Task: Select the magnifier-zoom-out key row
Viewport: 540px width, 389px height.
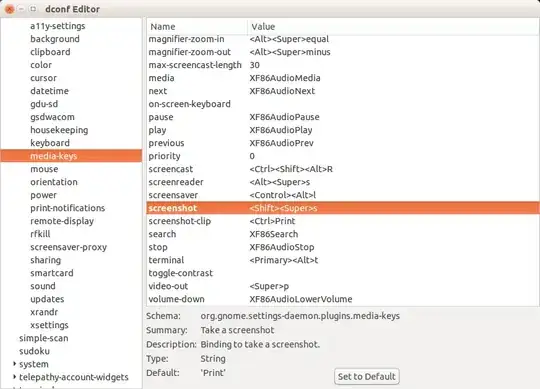Action: (x=343, y=52)
